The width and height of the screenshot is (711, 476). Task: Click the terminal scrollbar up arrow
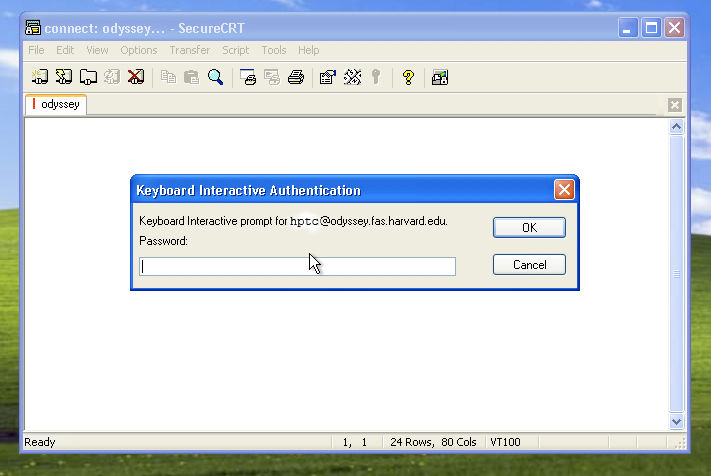point(676,126)
